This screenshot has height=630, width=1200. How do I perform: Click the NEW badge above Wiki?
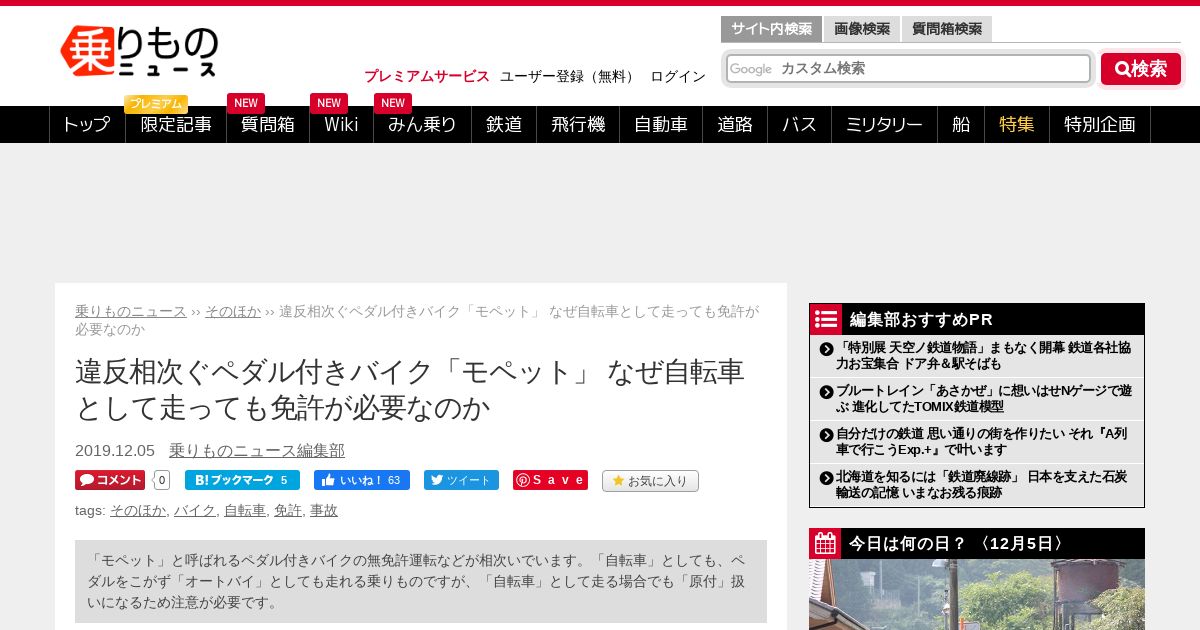pos(329,103)
